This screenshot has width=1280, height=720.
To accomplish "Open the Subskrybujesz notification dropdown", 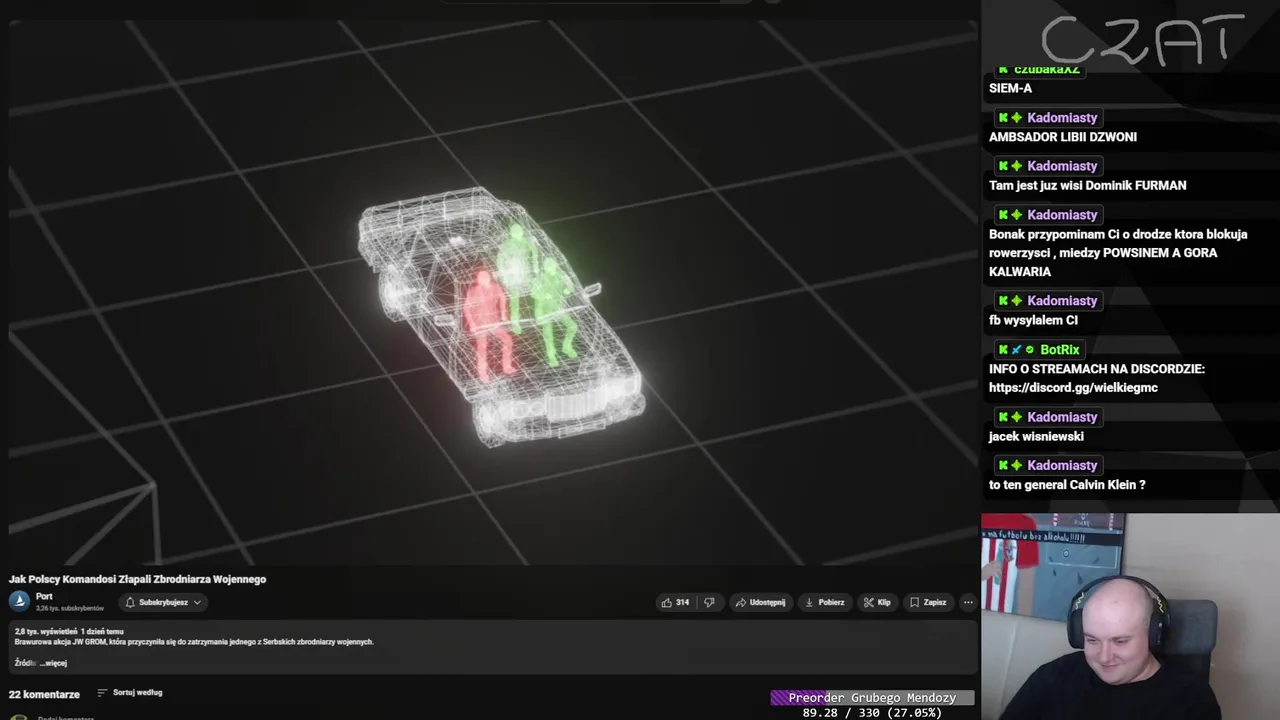I will pos(163,602).
